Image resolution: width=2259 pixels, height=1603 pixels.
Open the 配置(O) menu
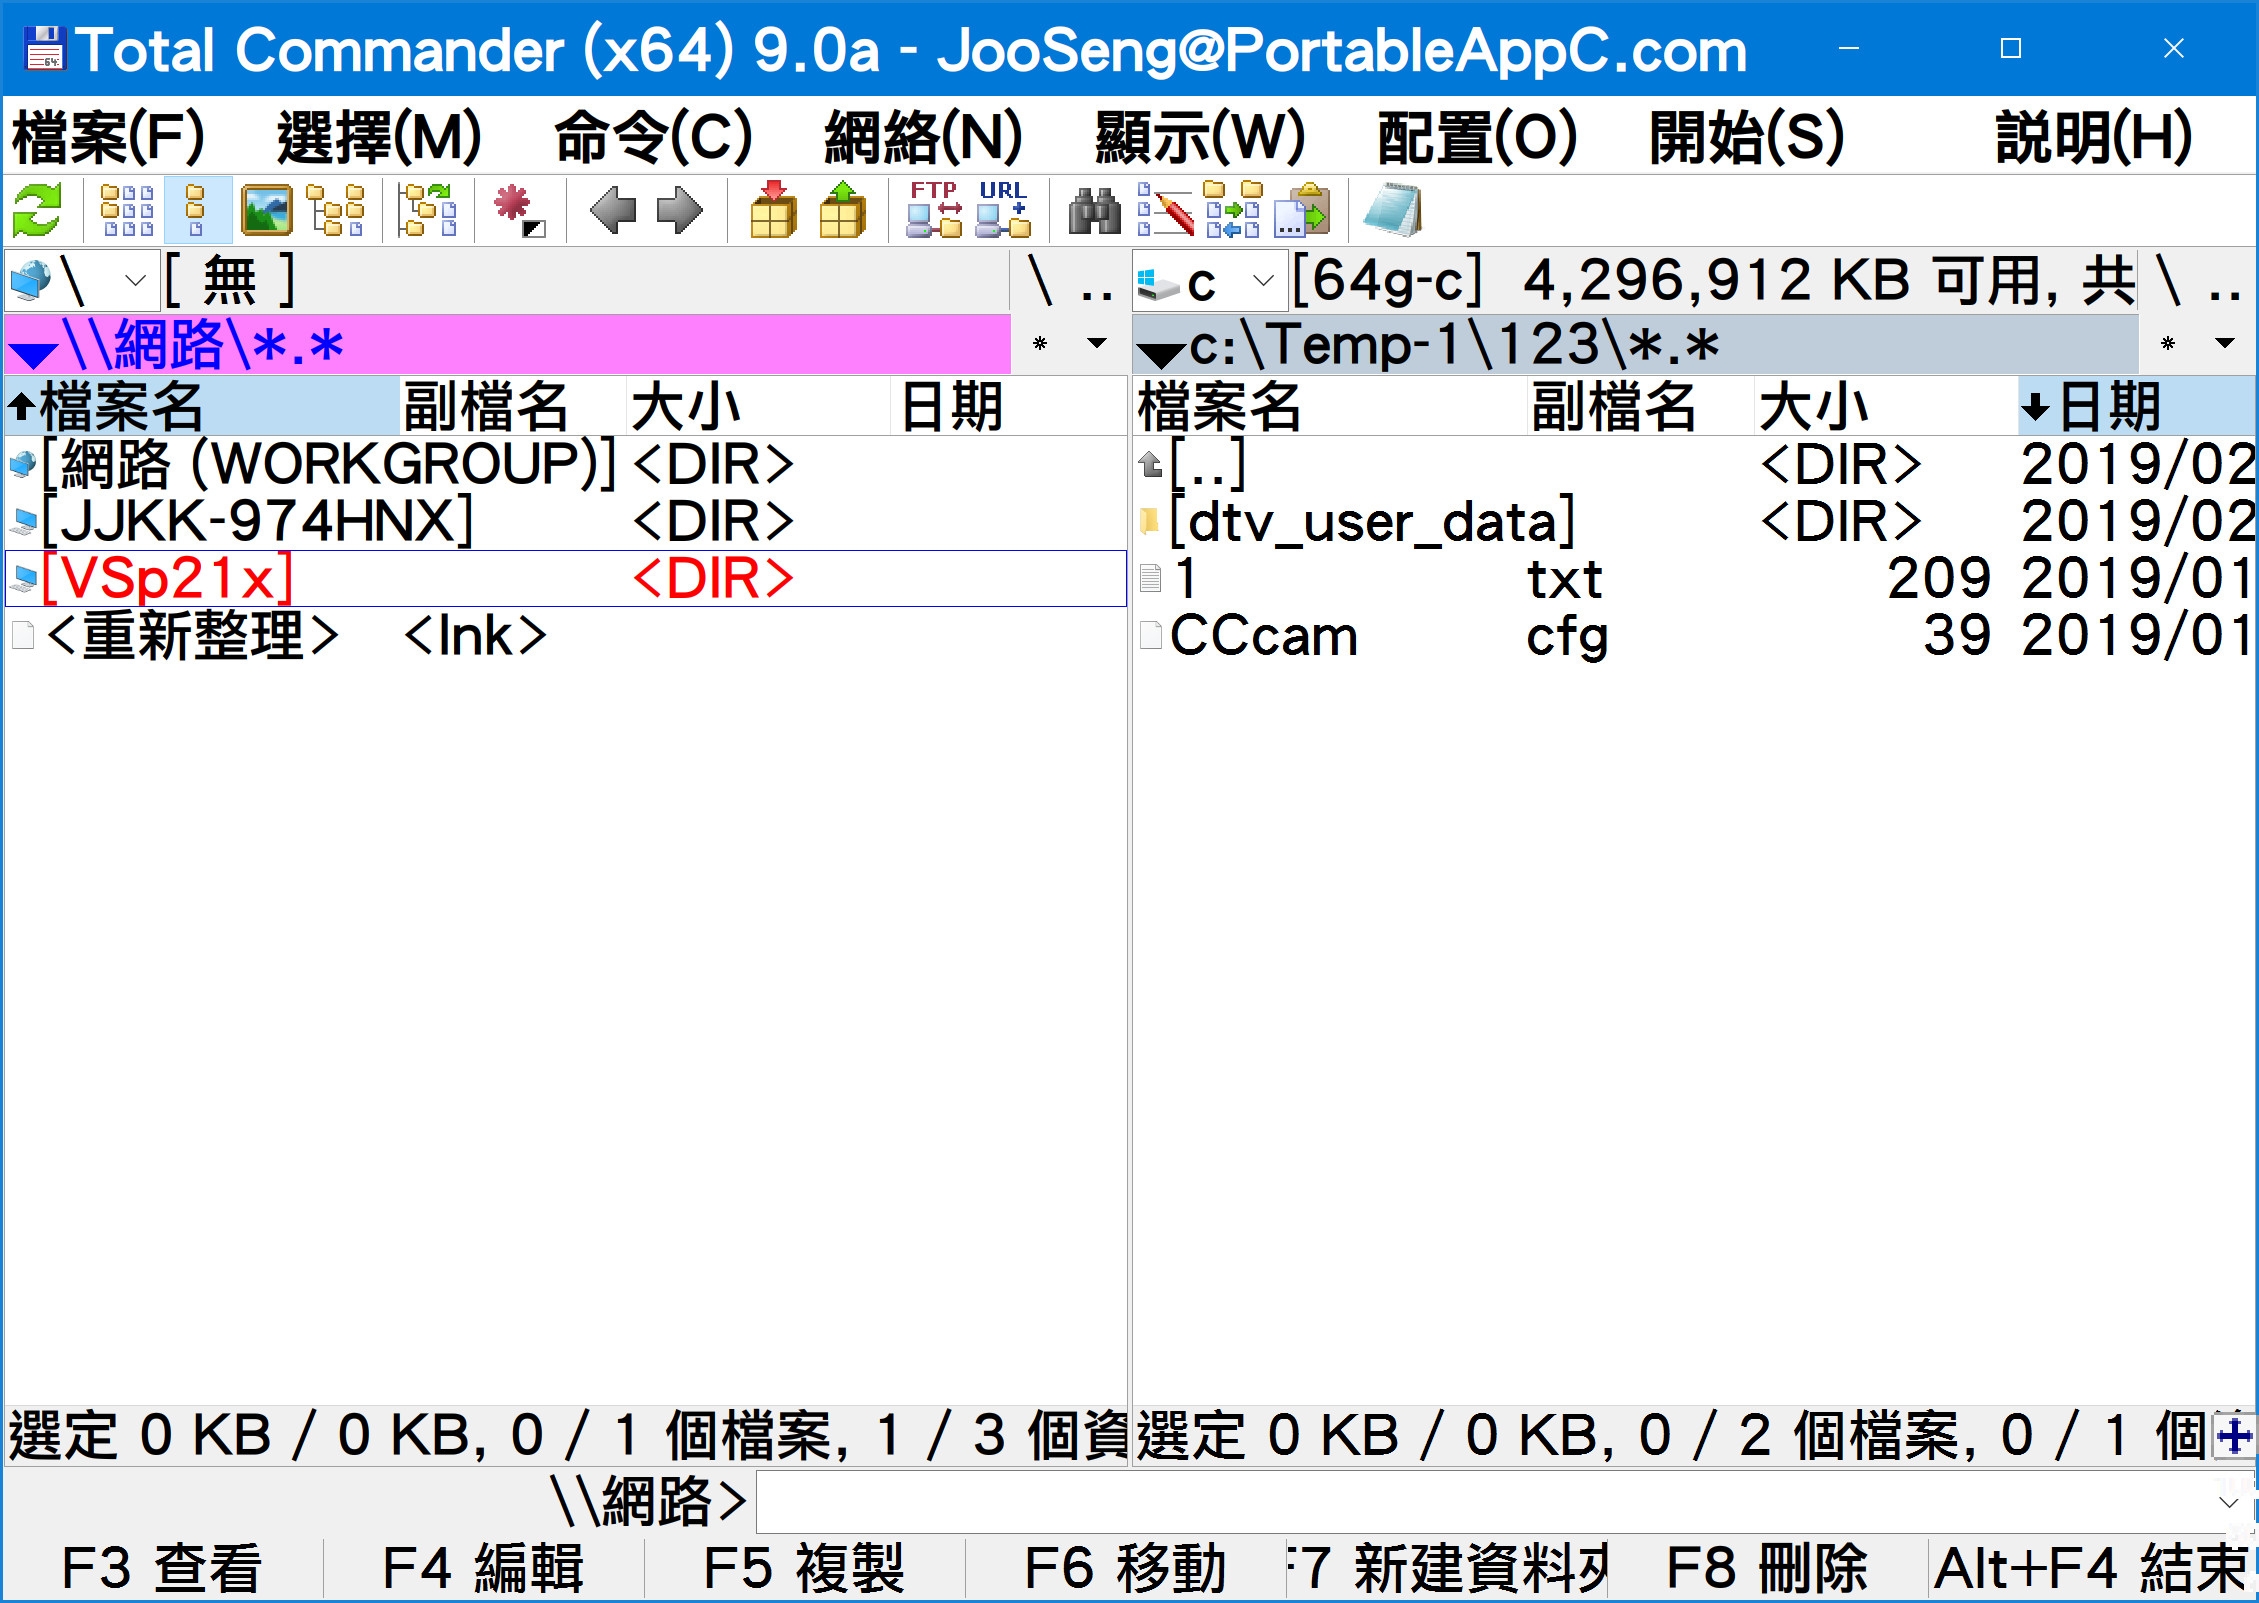point(1477,137)
